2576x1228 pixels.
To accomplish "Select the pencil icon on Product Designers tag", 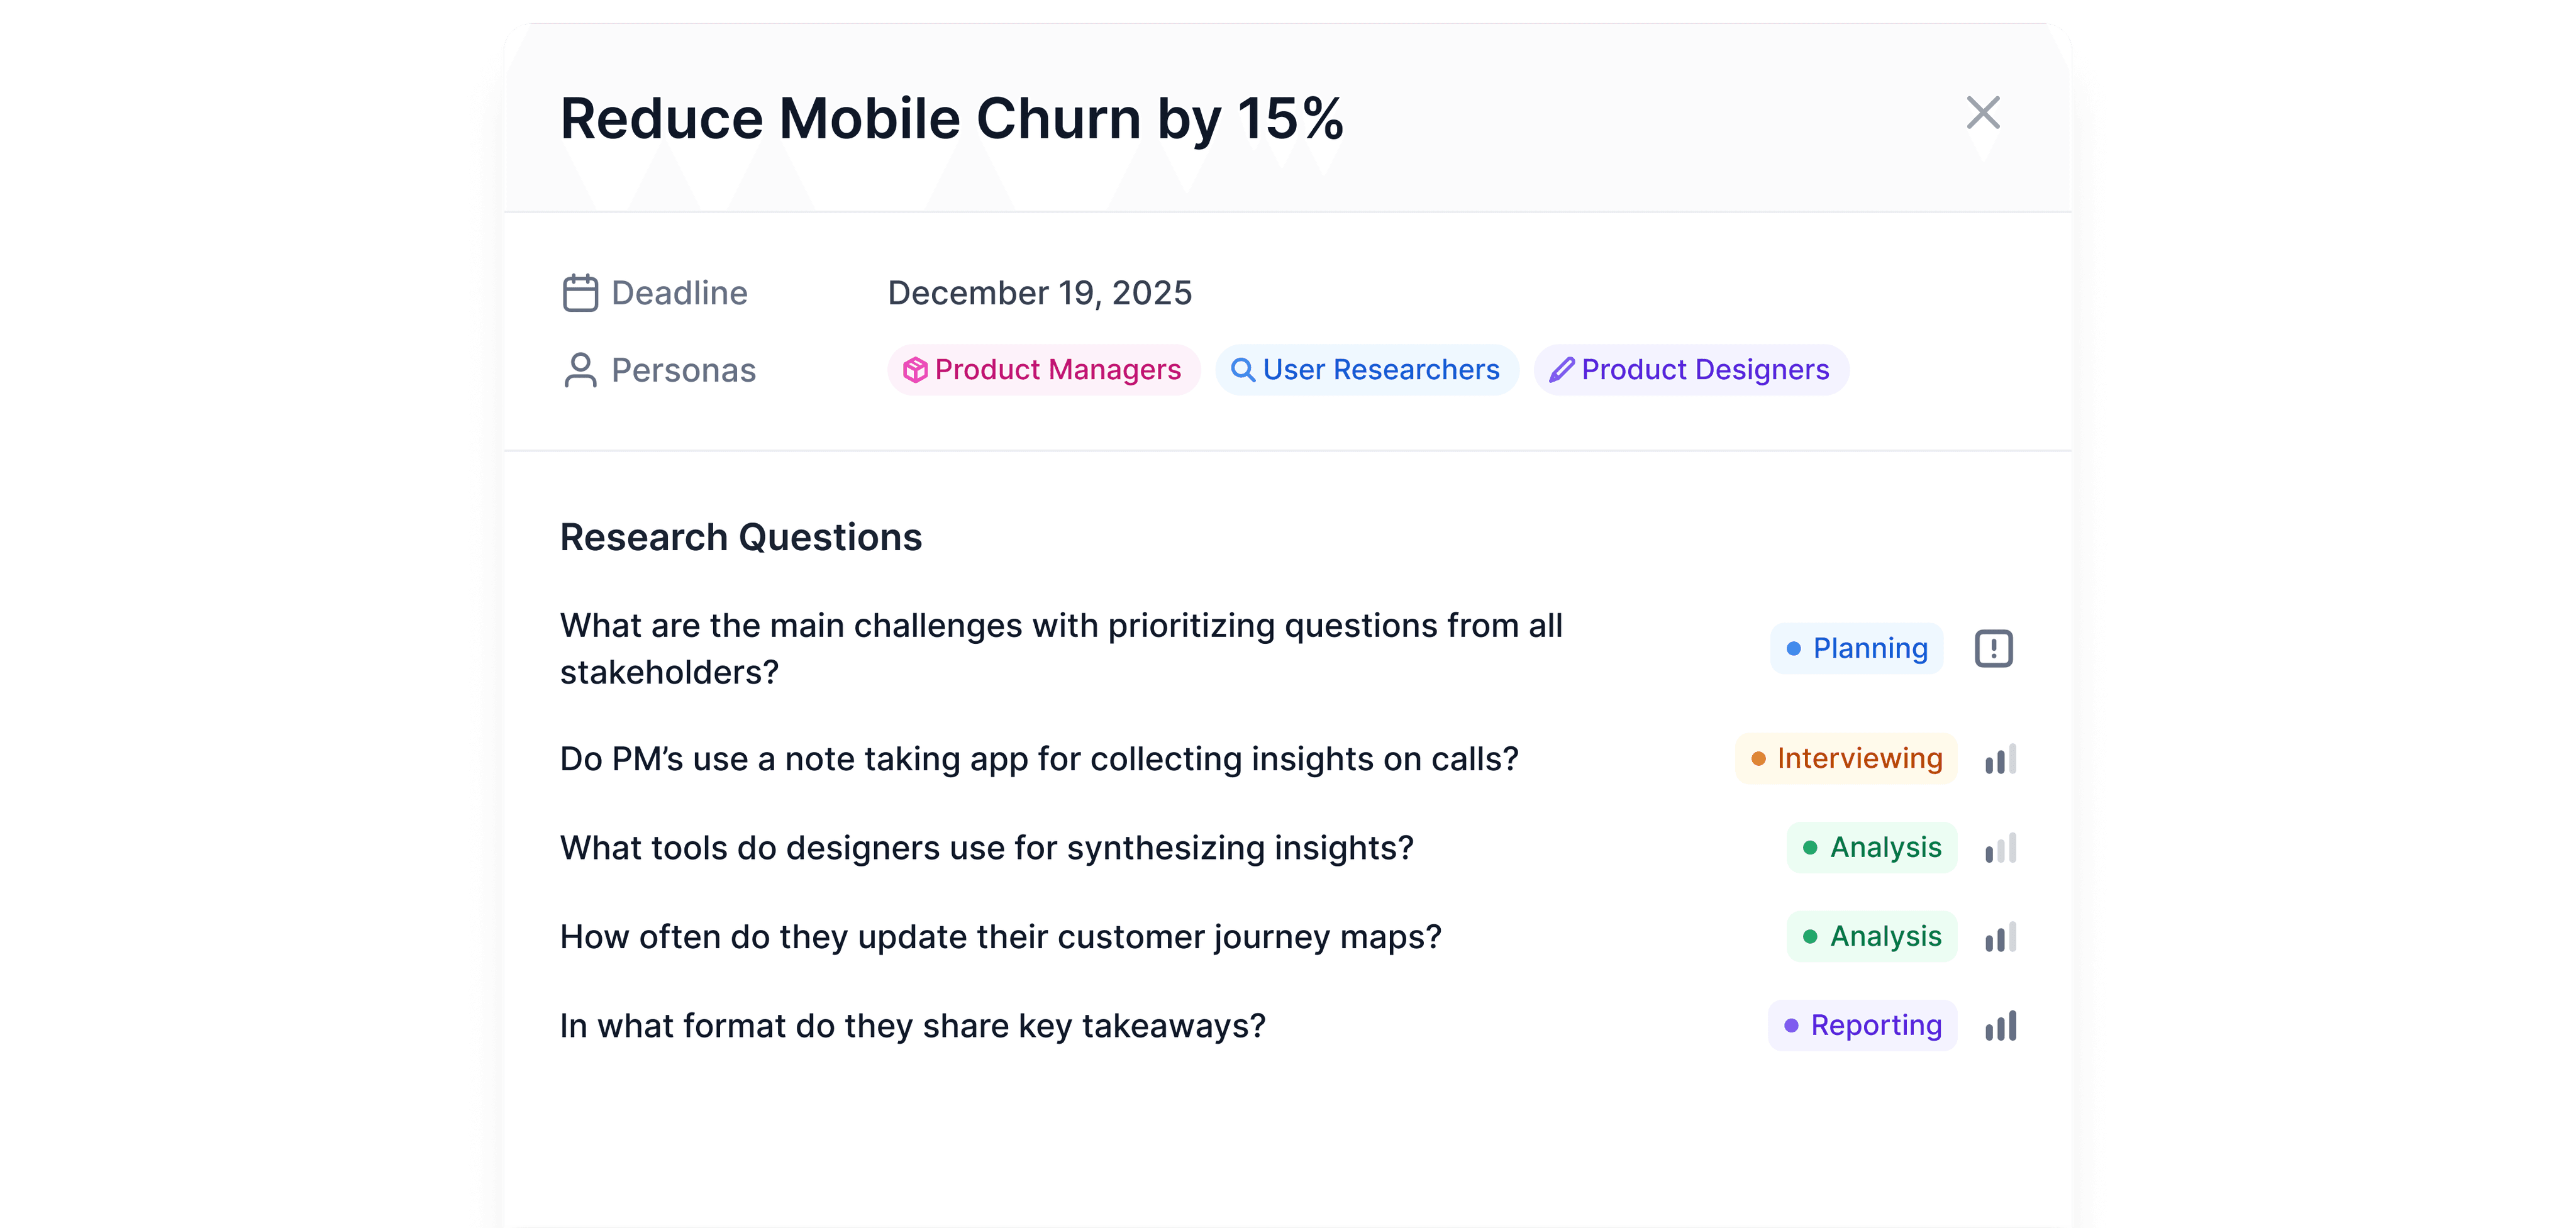I will pyautogui.click(x=1562, y=370).
